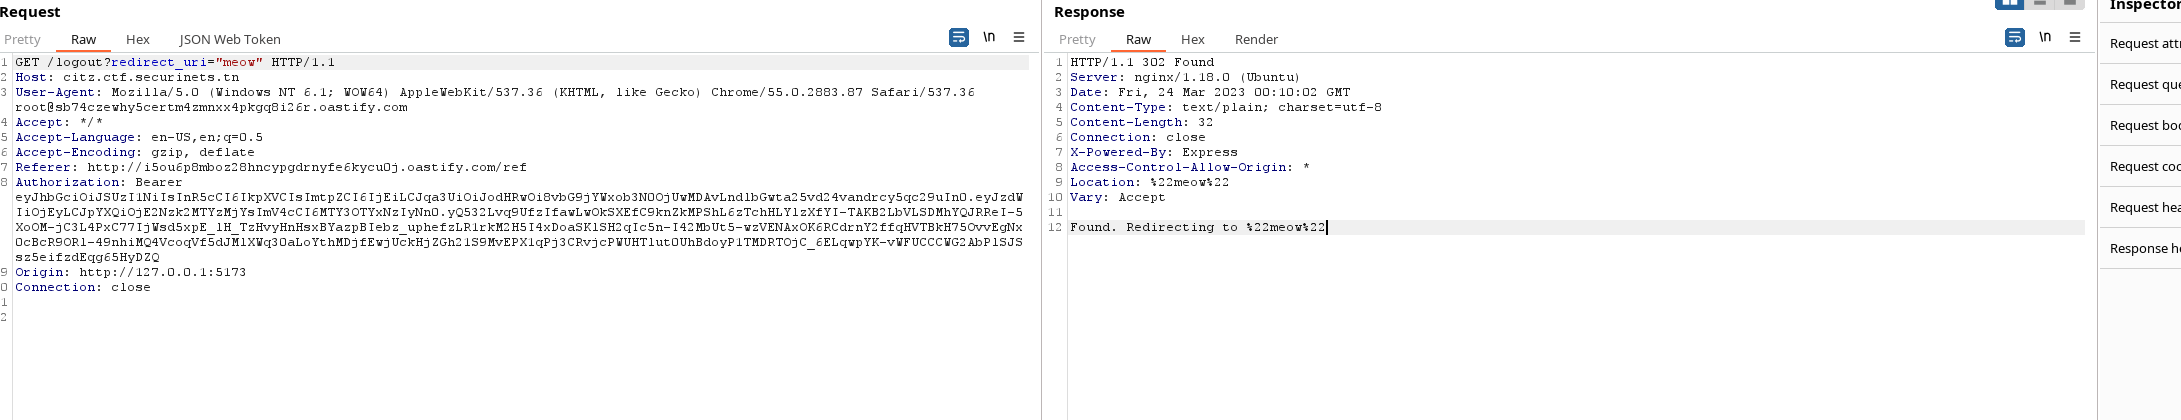Image resolution: width=2181 pixels, height=420 pixels.
Task: Open the Response Hex tab
Action: 1193,39
